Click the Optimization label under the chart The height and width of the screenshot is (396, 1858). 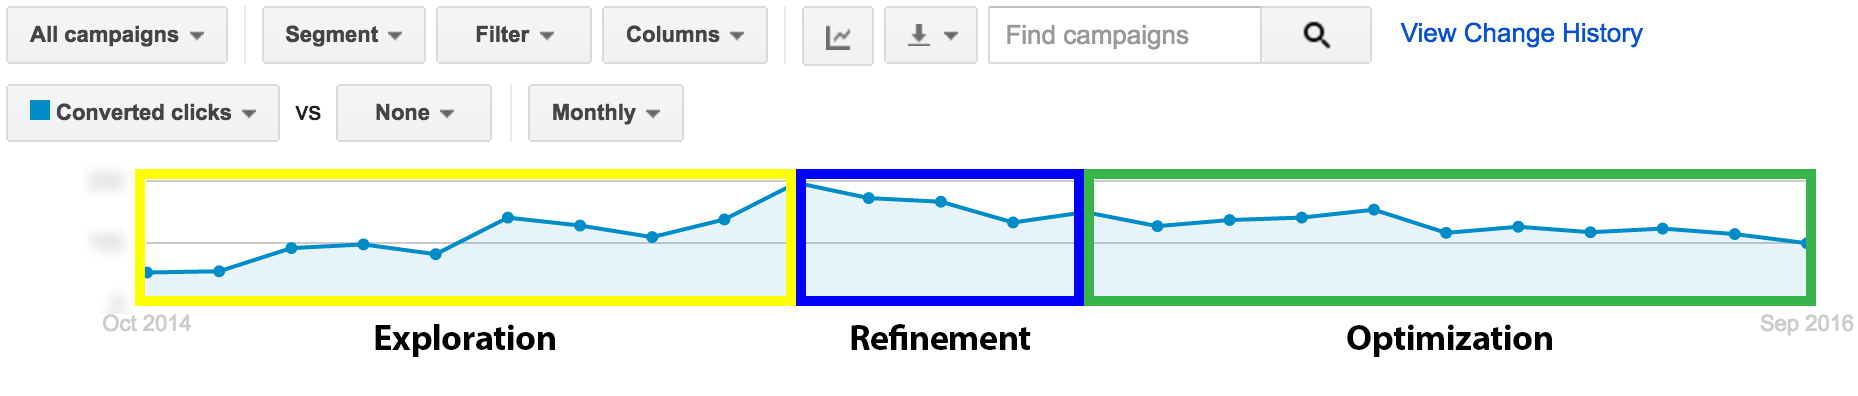(1449, 338)
